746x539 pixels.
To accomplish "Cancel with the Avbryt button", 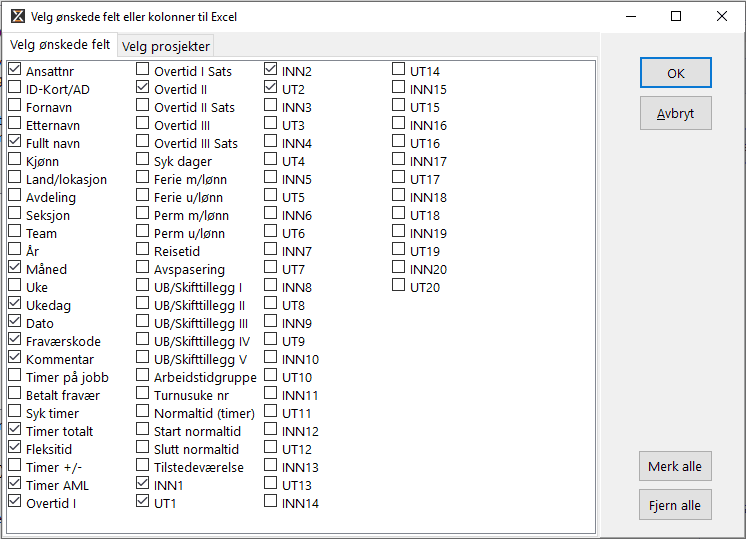I will coord(675,113).
